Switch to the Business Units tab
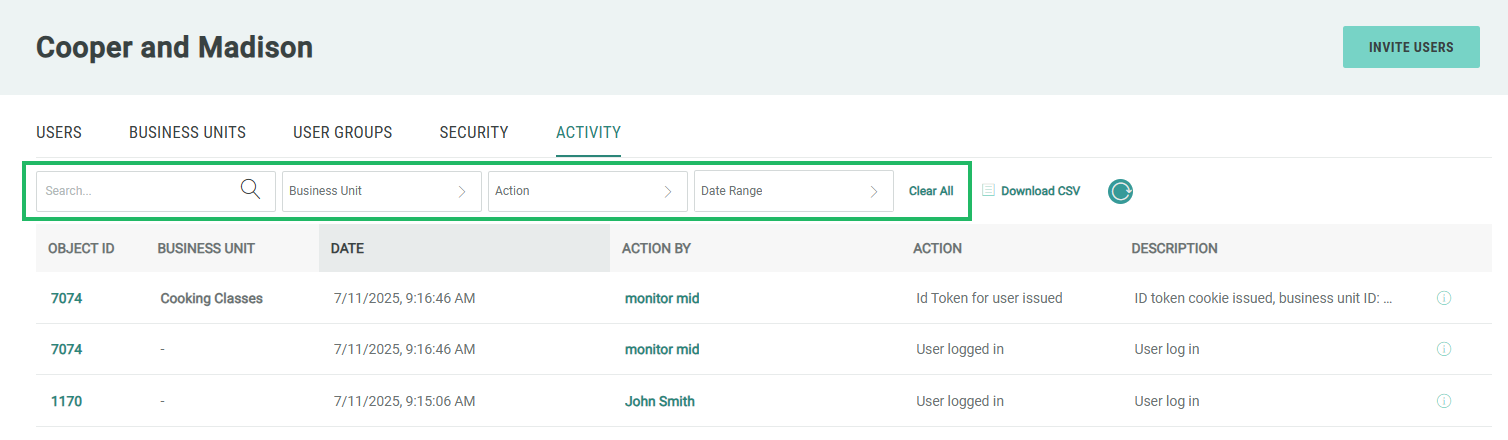Viewport: 1508px width, 440px height. [187, 133]
